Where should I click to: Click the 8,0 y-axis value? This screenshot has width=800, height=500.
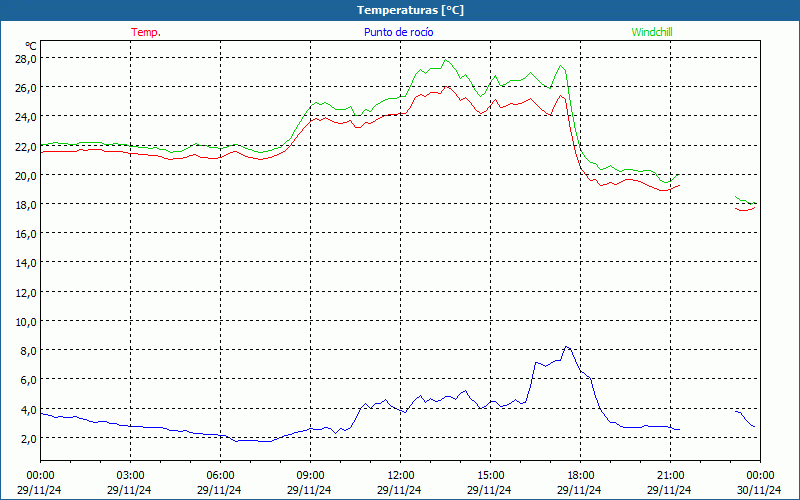click(x=28, y=351)
